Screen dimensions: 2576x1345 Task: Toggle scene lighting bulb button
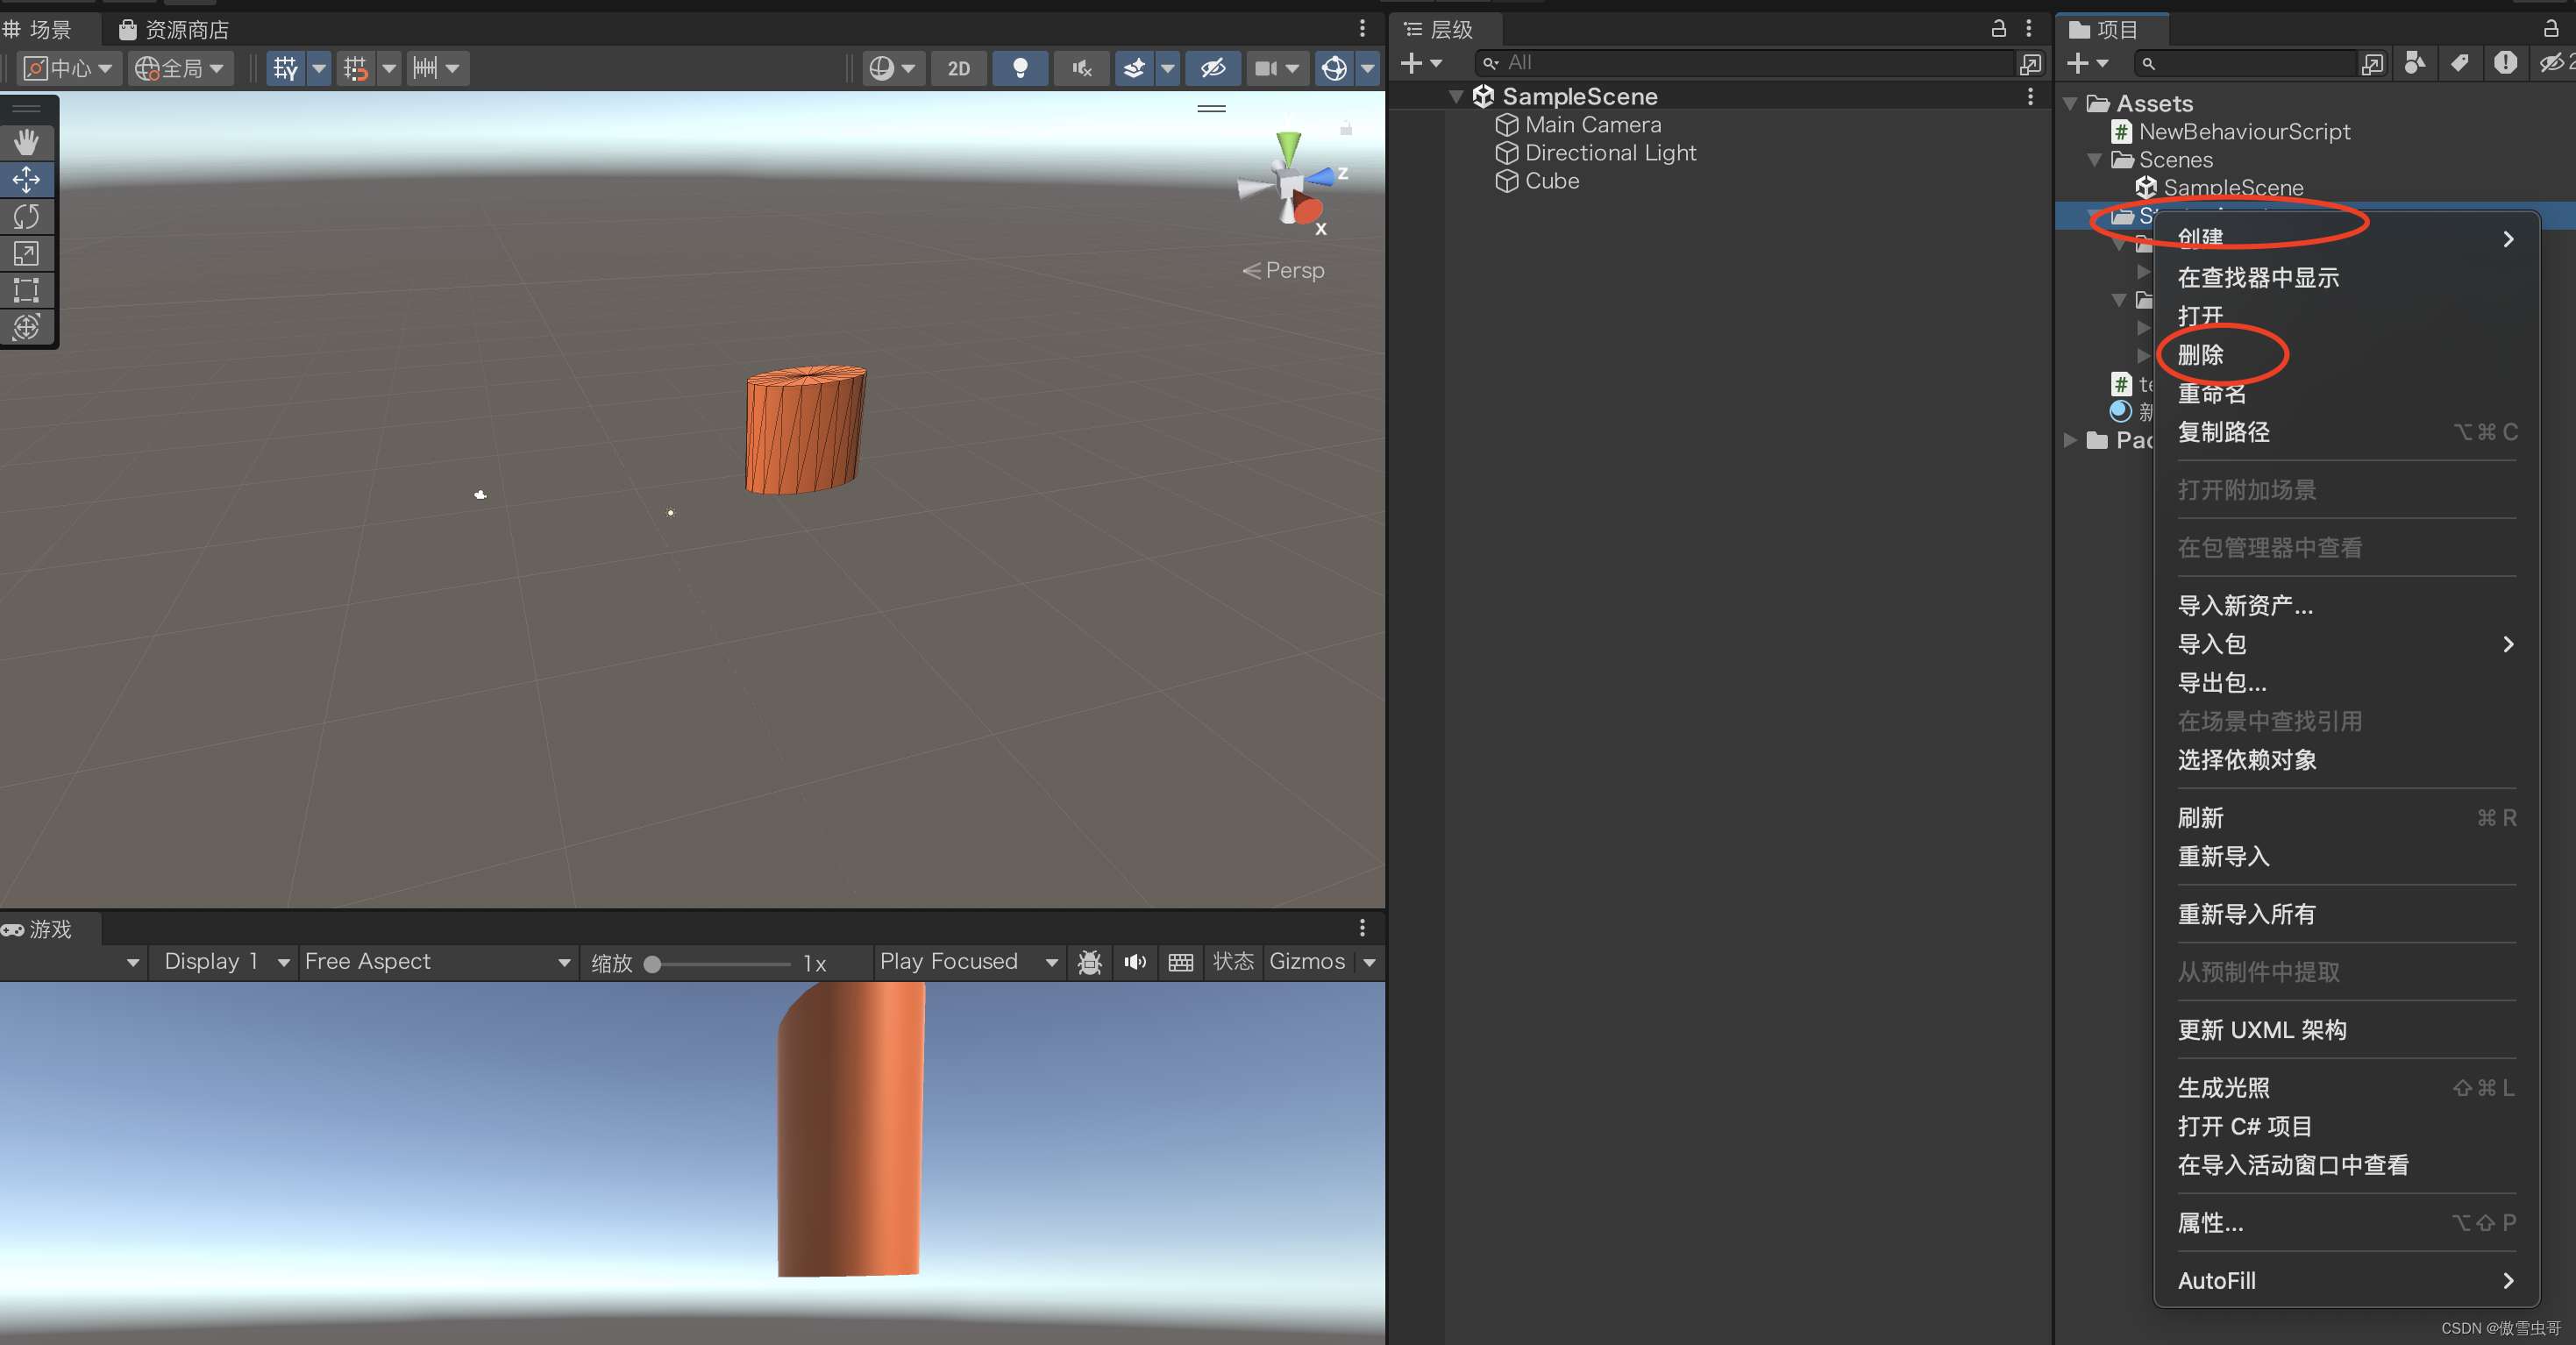click(1020, 68)
